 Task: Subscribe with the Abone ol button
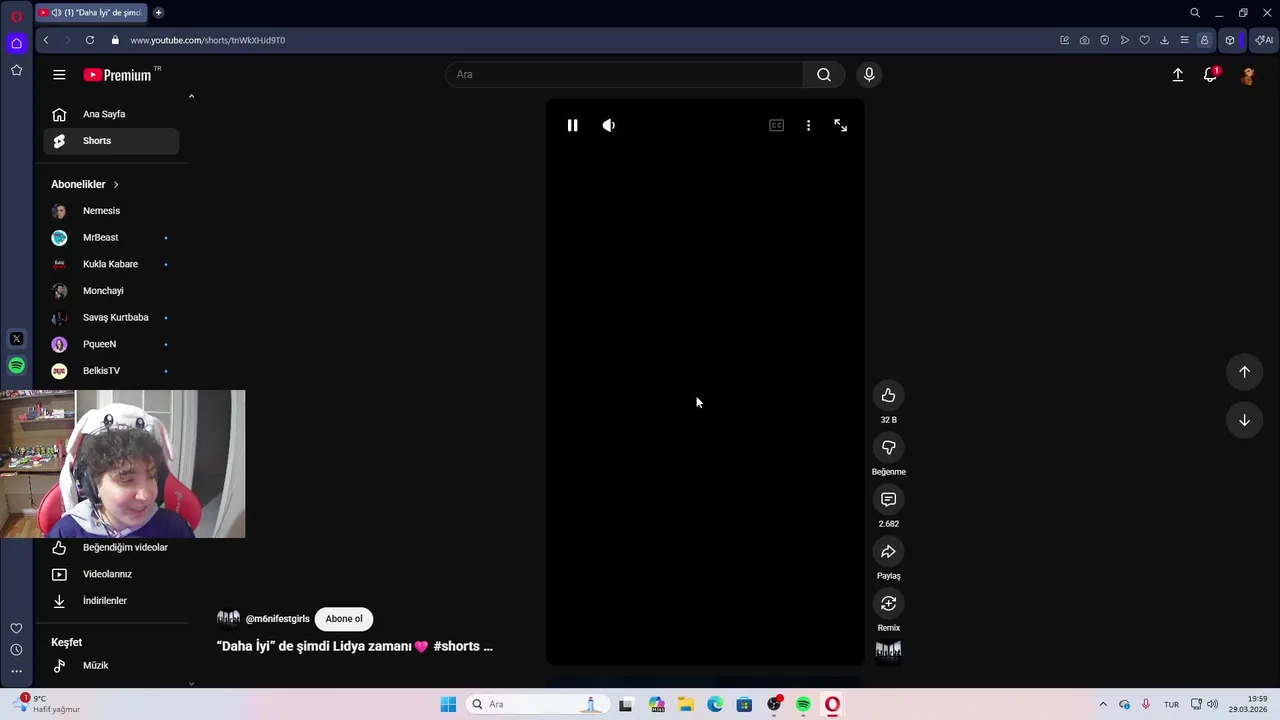(344, 619)
